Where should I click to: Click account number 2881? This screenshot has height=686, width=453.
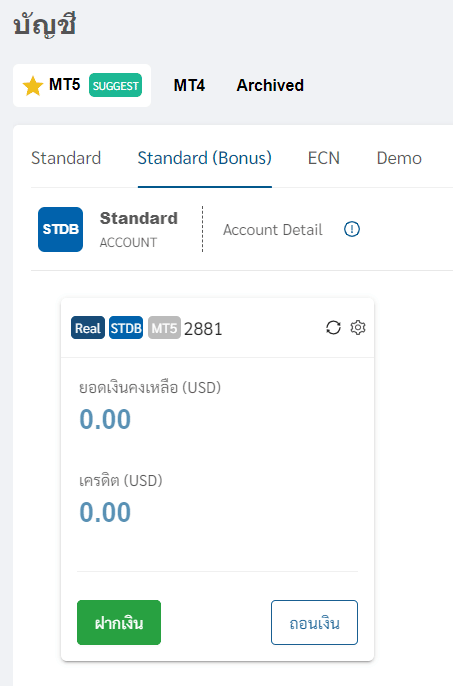(203, 329)
